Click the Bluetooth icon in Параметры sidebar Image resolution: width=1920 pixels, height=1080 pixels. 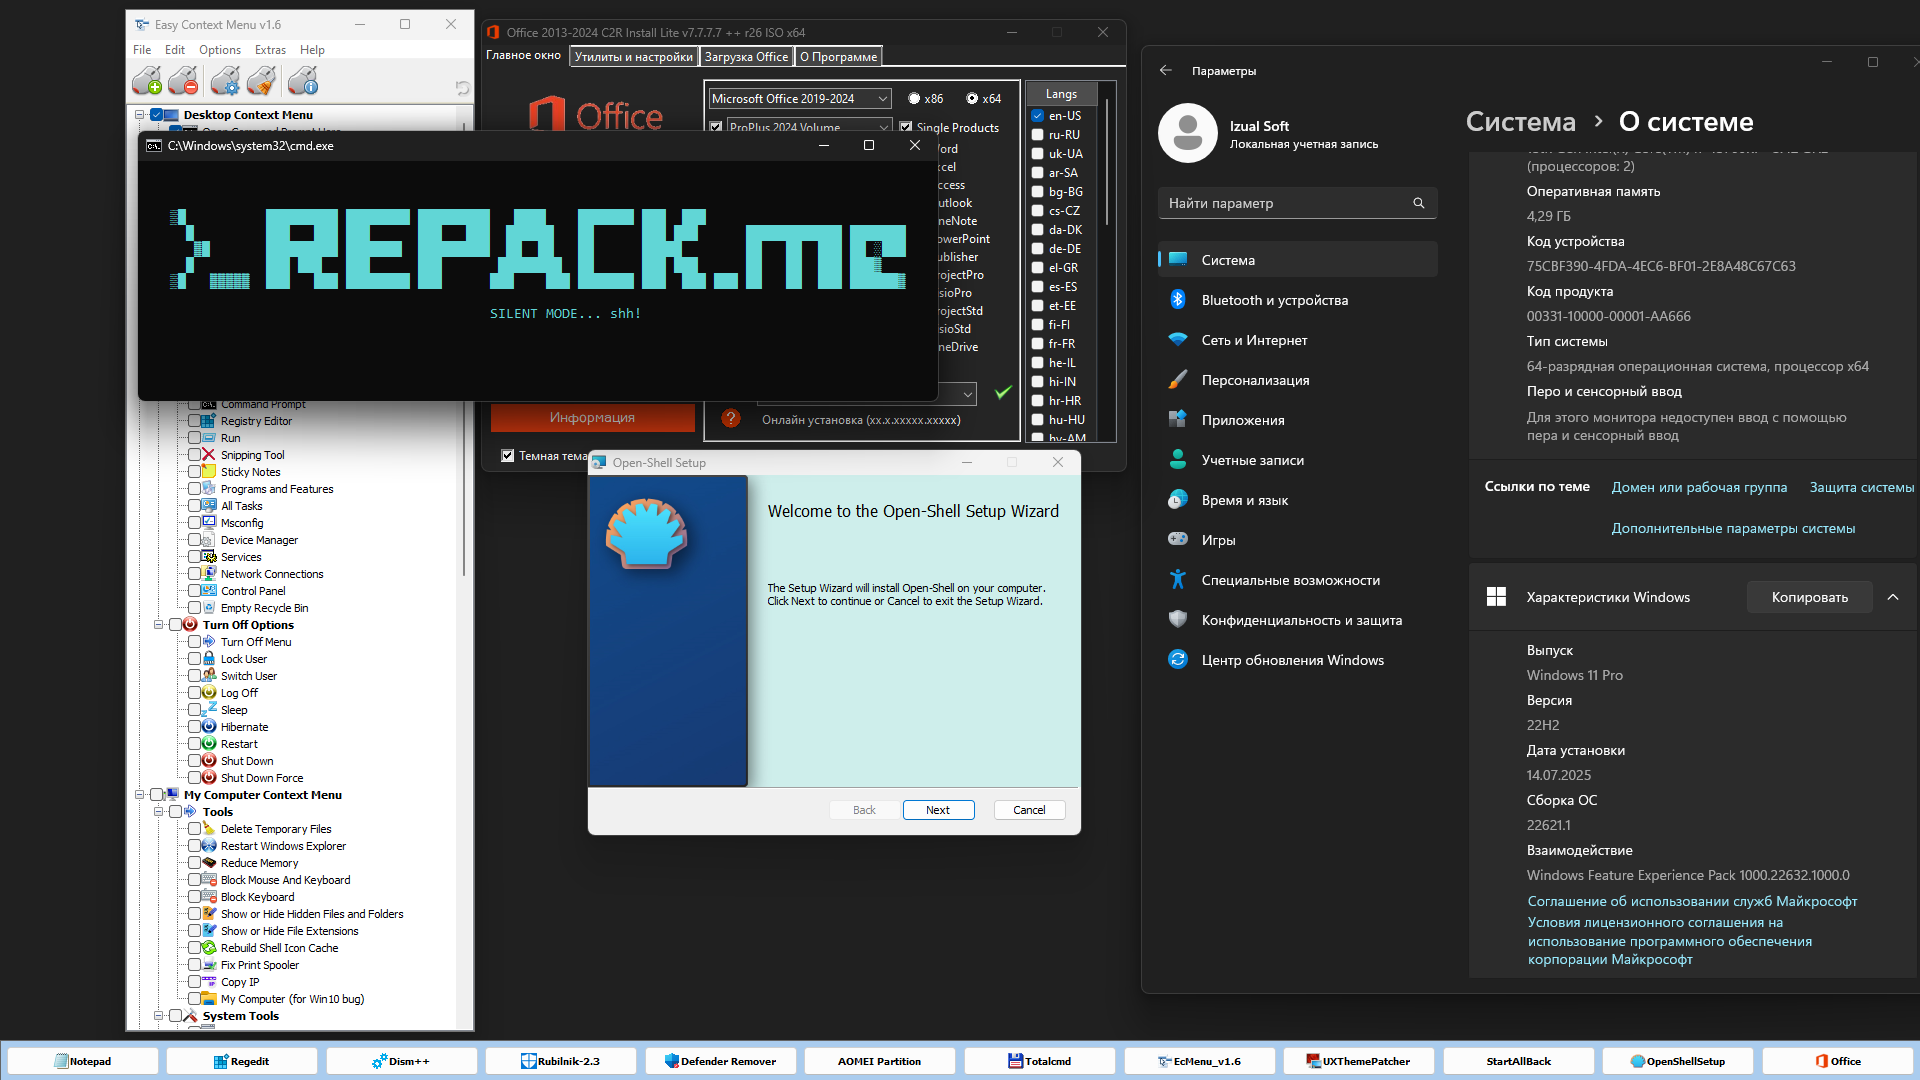[x=1178, y=300]
